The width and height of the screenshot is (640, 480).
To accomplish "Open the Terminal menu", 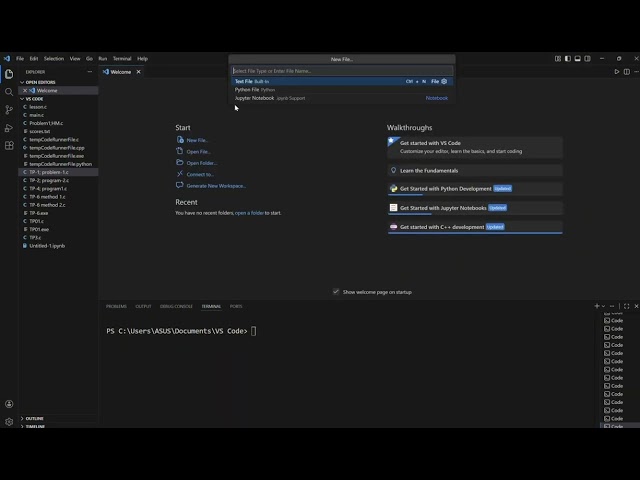I will pyautogui.click(x=122, y=59).
